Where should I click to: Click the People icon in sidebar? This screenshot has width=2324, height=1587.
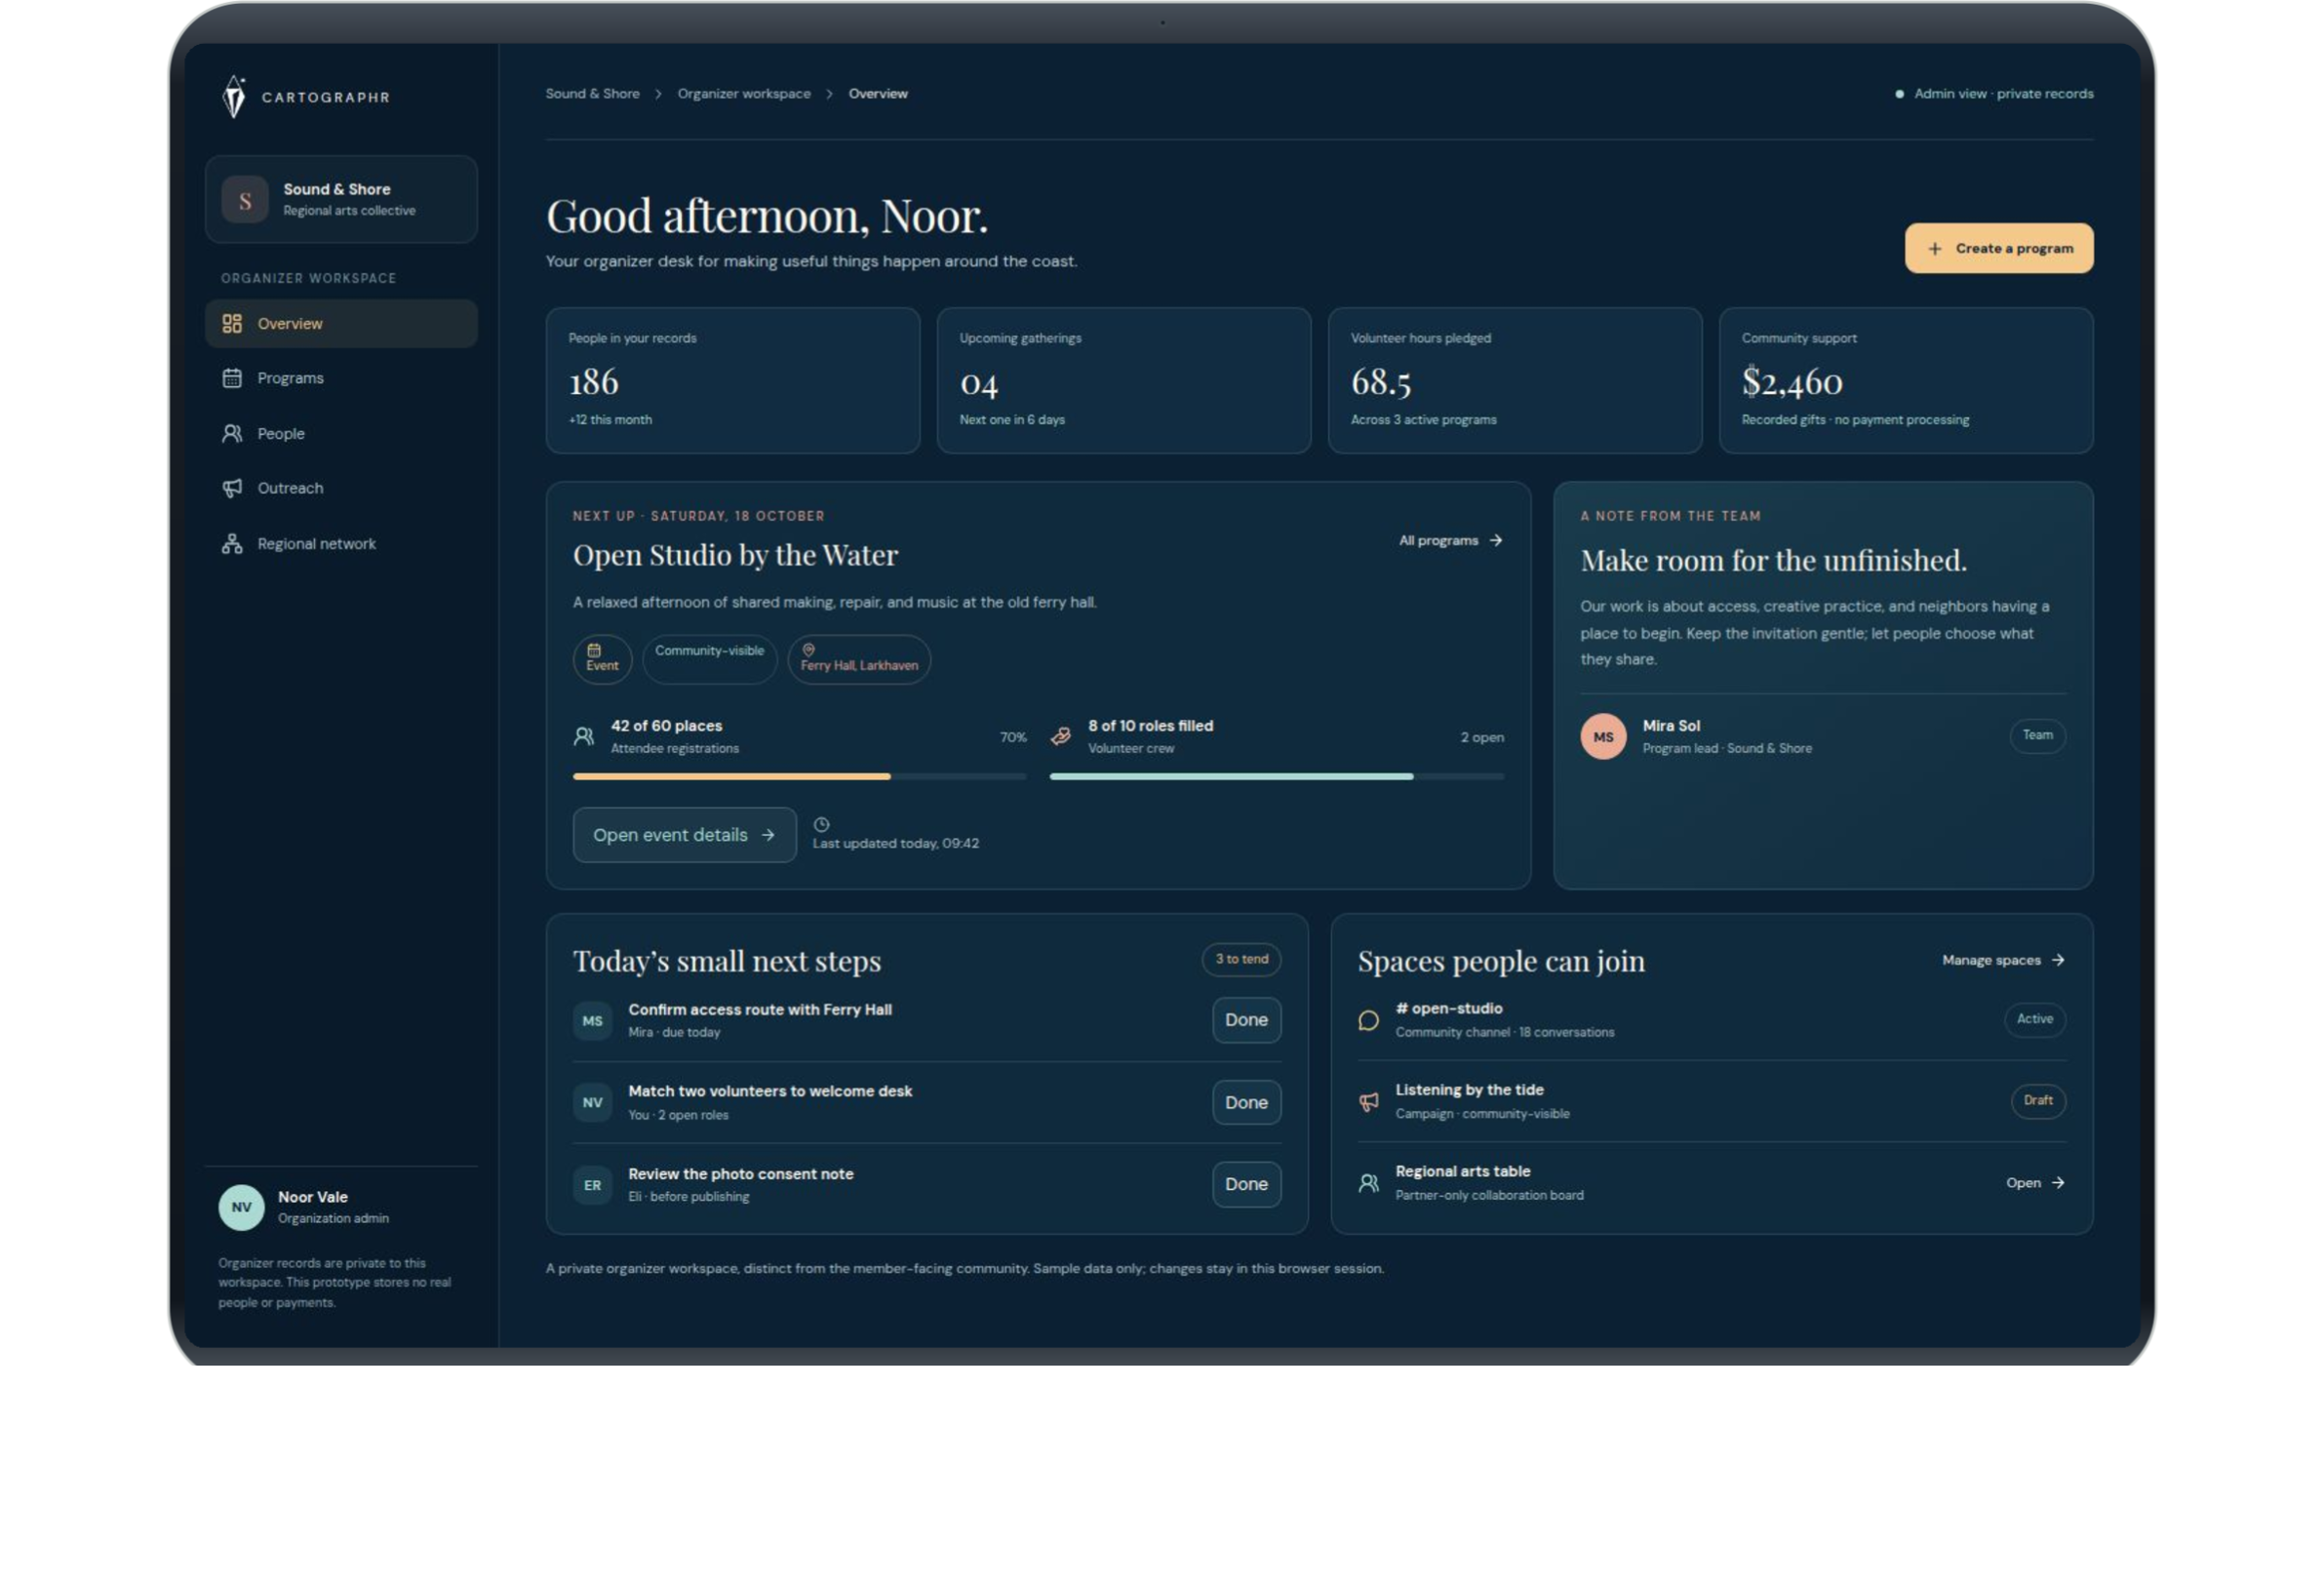point(232,433)
